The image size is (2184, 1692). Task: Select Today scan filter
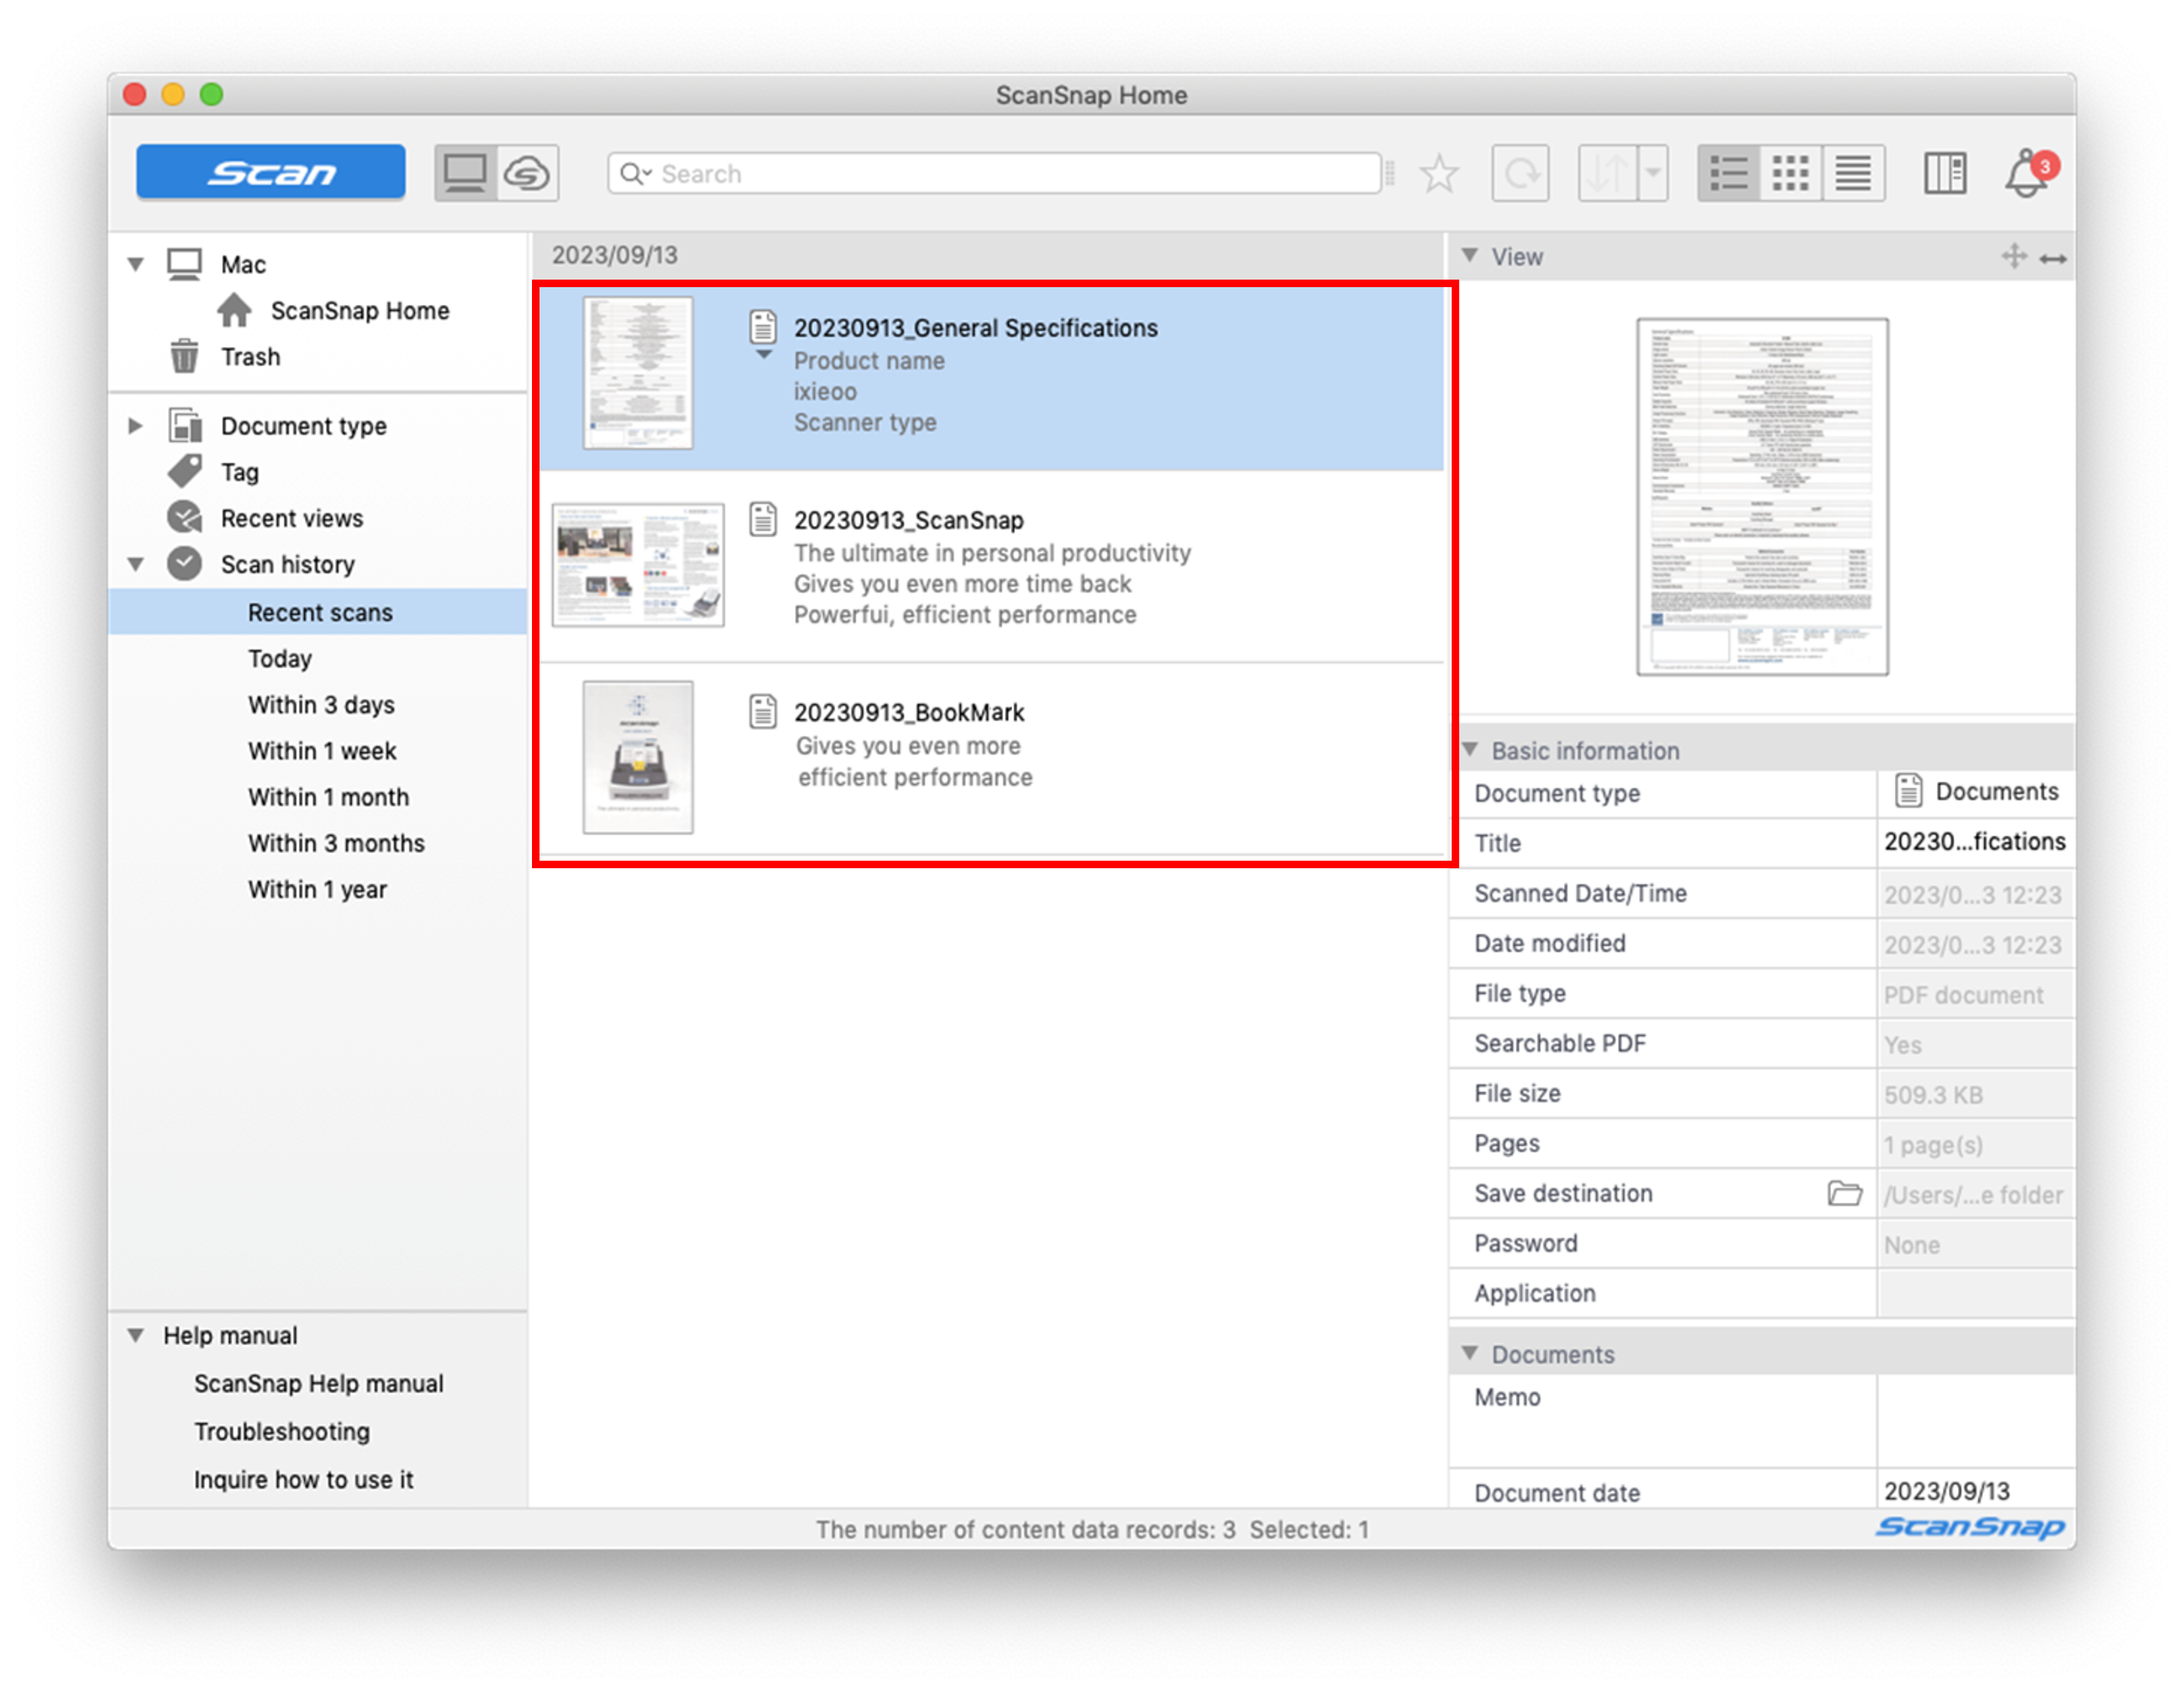click(x=280, y=658)
